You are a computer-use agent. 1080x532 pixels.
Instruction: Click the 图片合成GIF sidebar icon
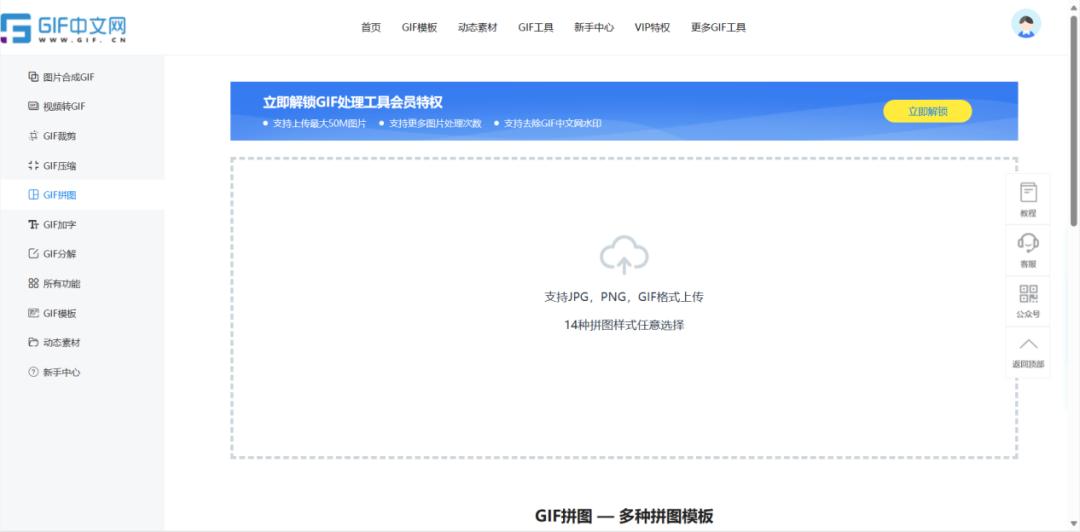33,76
